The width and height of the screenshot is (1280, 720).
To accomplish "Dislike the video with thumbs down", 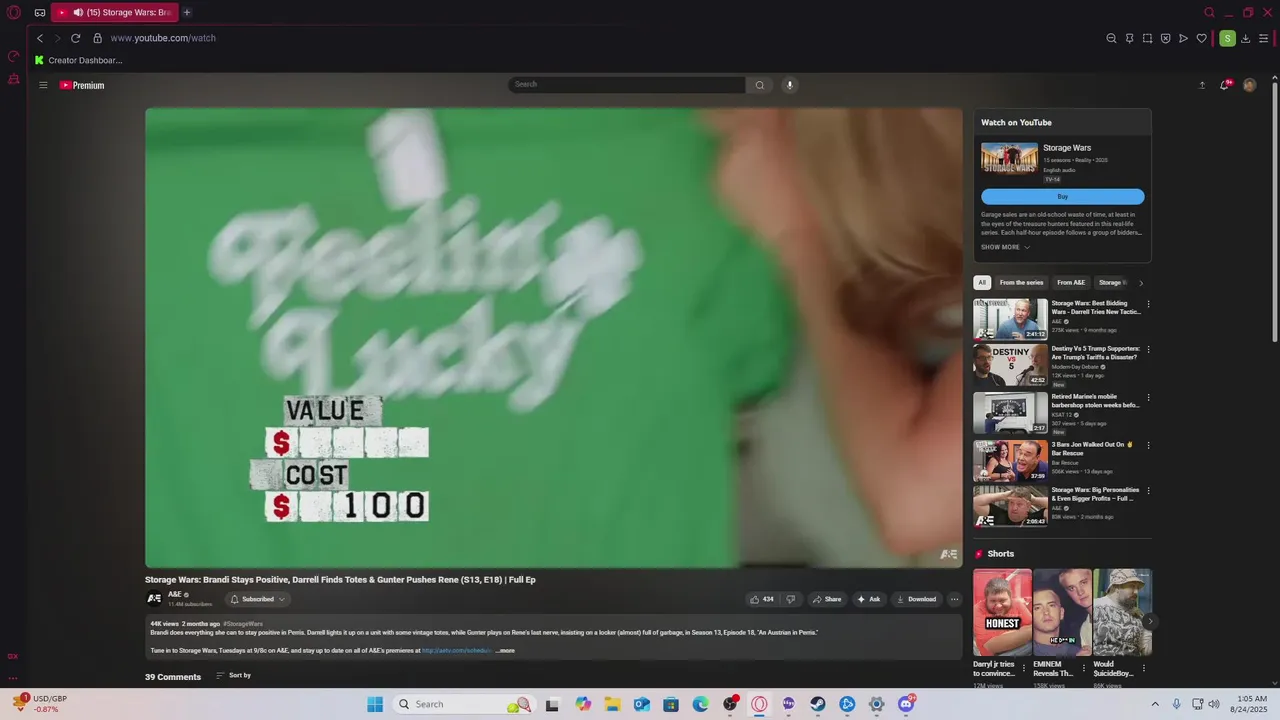I will pyautogui.click(x=791, y=599).
